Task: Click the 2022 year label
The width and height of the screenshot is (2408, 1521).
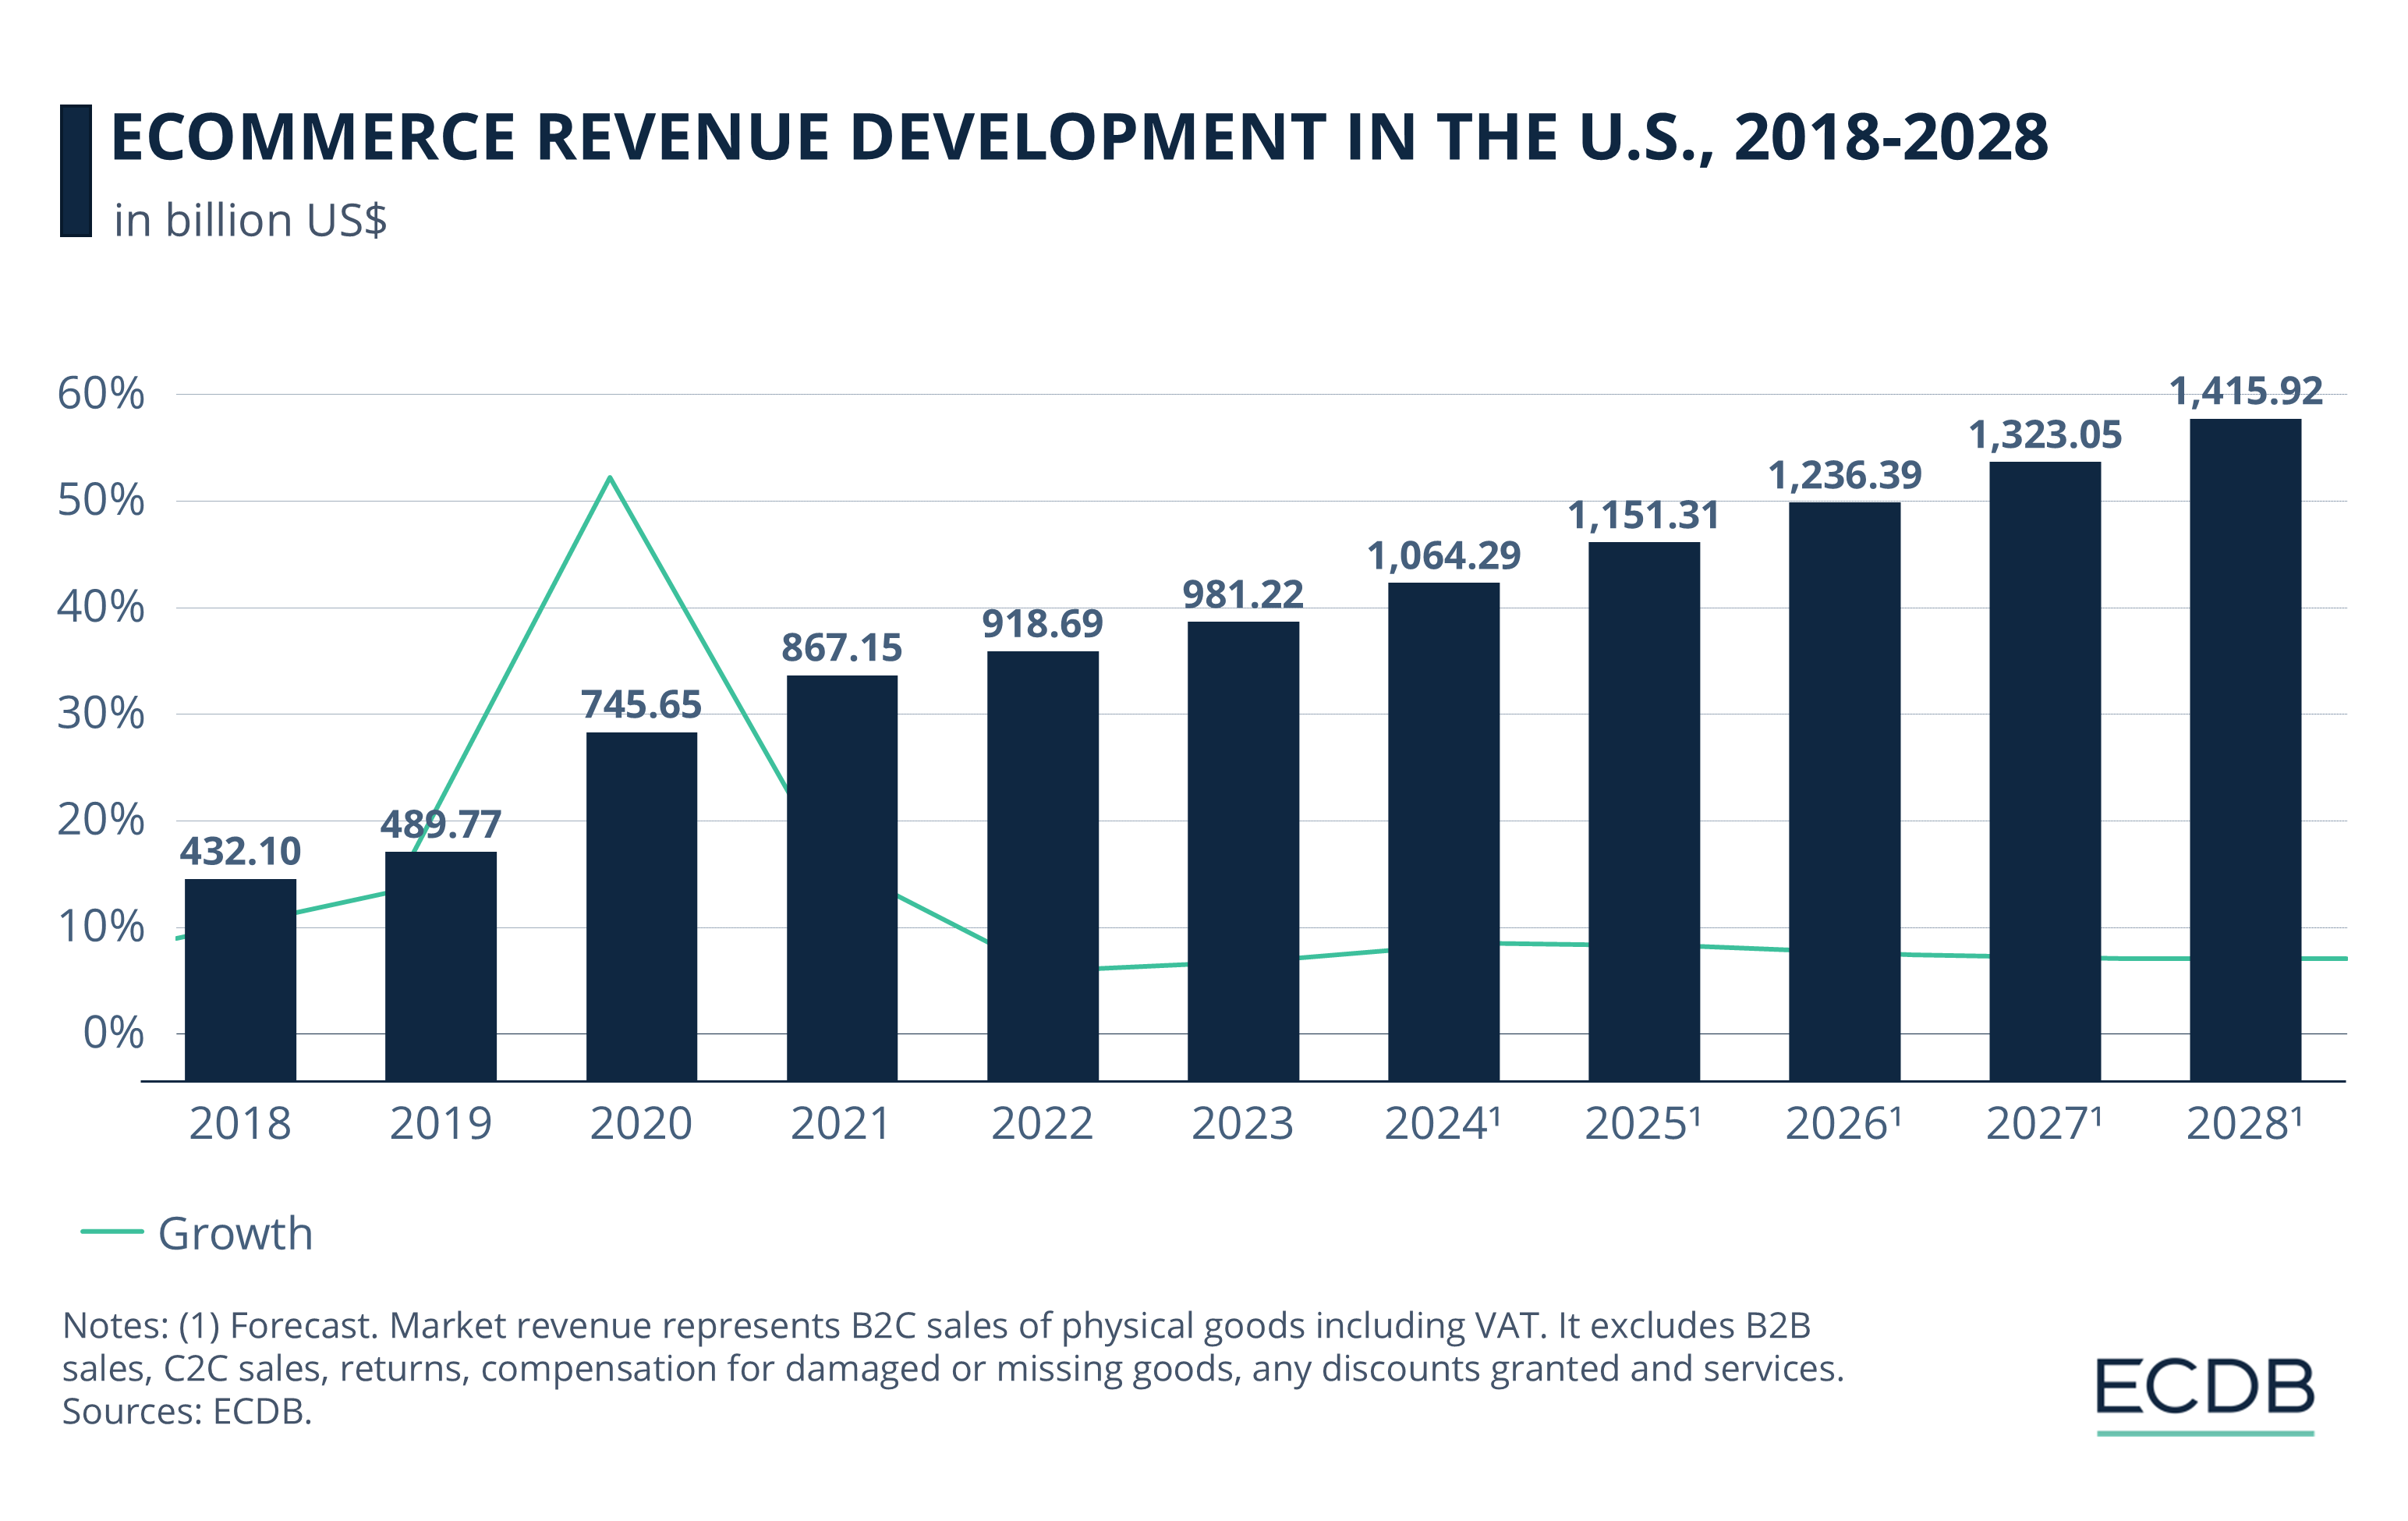Action: (1042, 1124)
